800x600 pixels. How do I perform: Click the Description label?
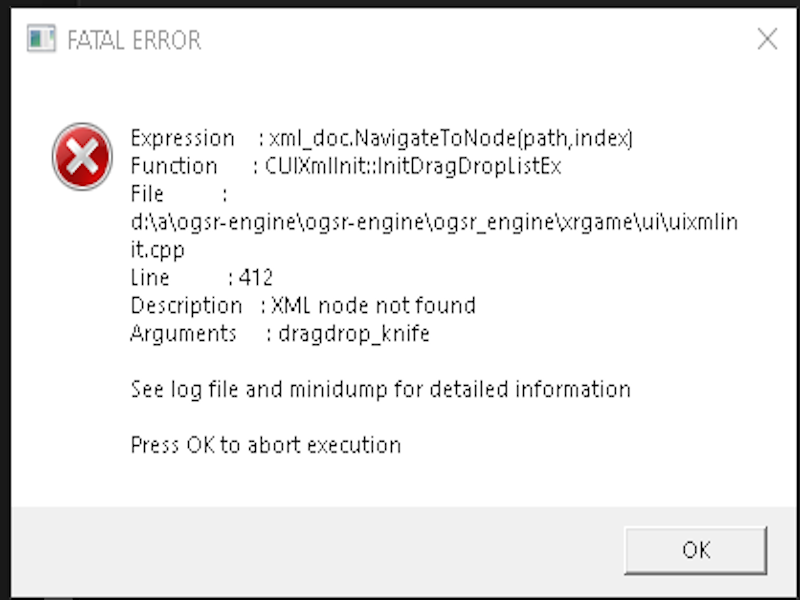pyautogui.click(x=186, y=305)
